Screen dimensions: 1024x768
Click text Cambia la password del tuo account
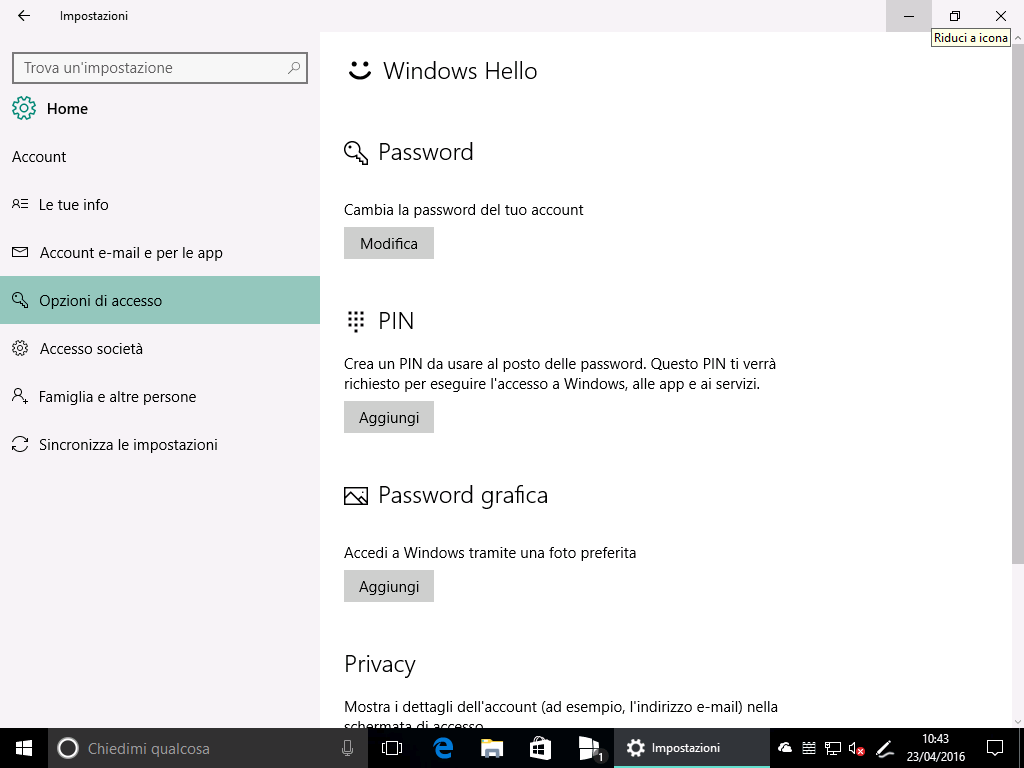[x=464, y=210]
